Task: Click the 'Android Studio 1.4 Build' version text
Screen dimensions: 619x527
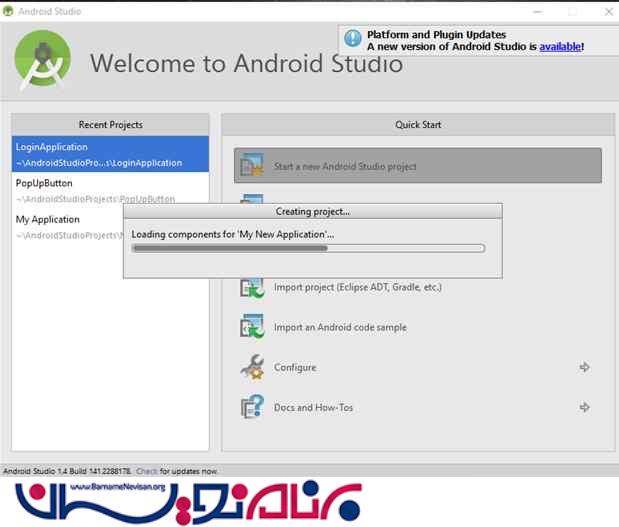Action: point(67,471)
